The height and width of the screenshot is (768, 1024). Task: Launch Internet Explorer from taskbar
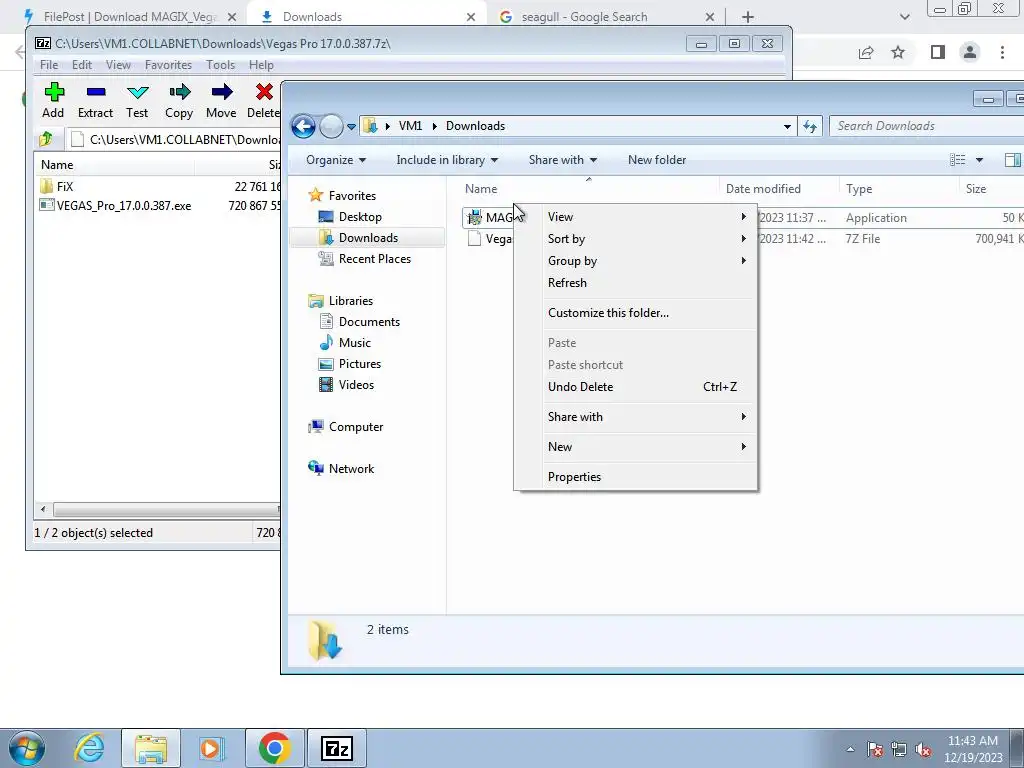pos(90,748)
